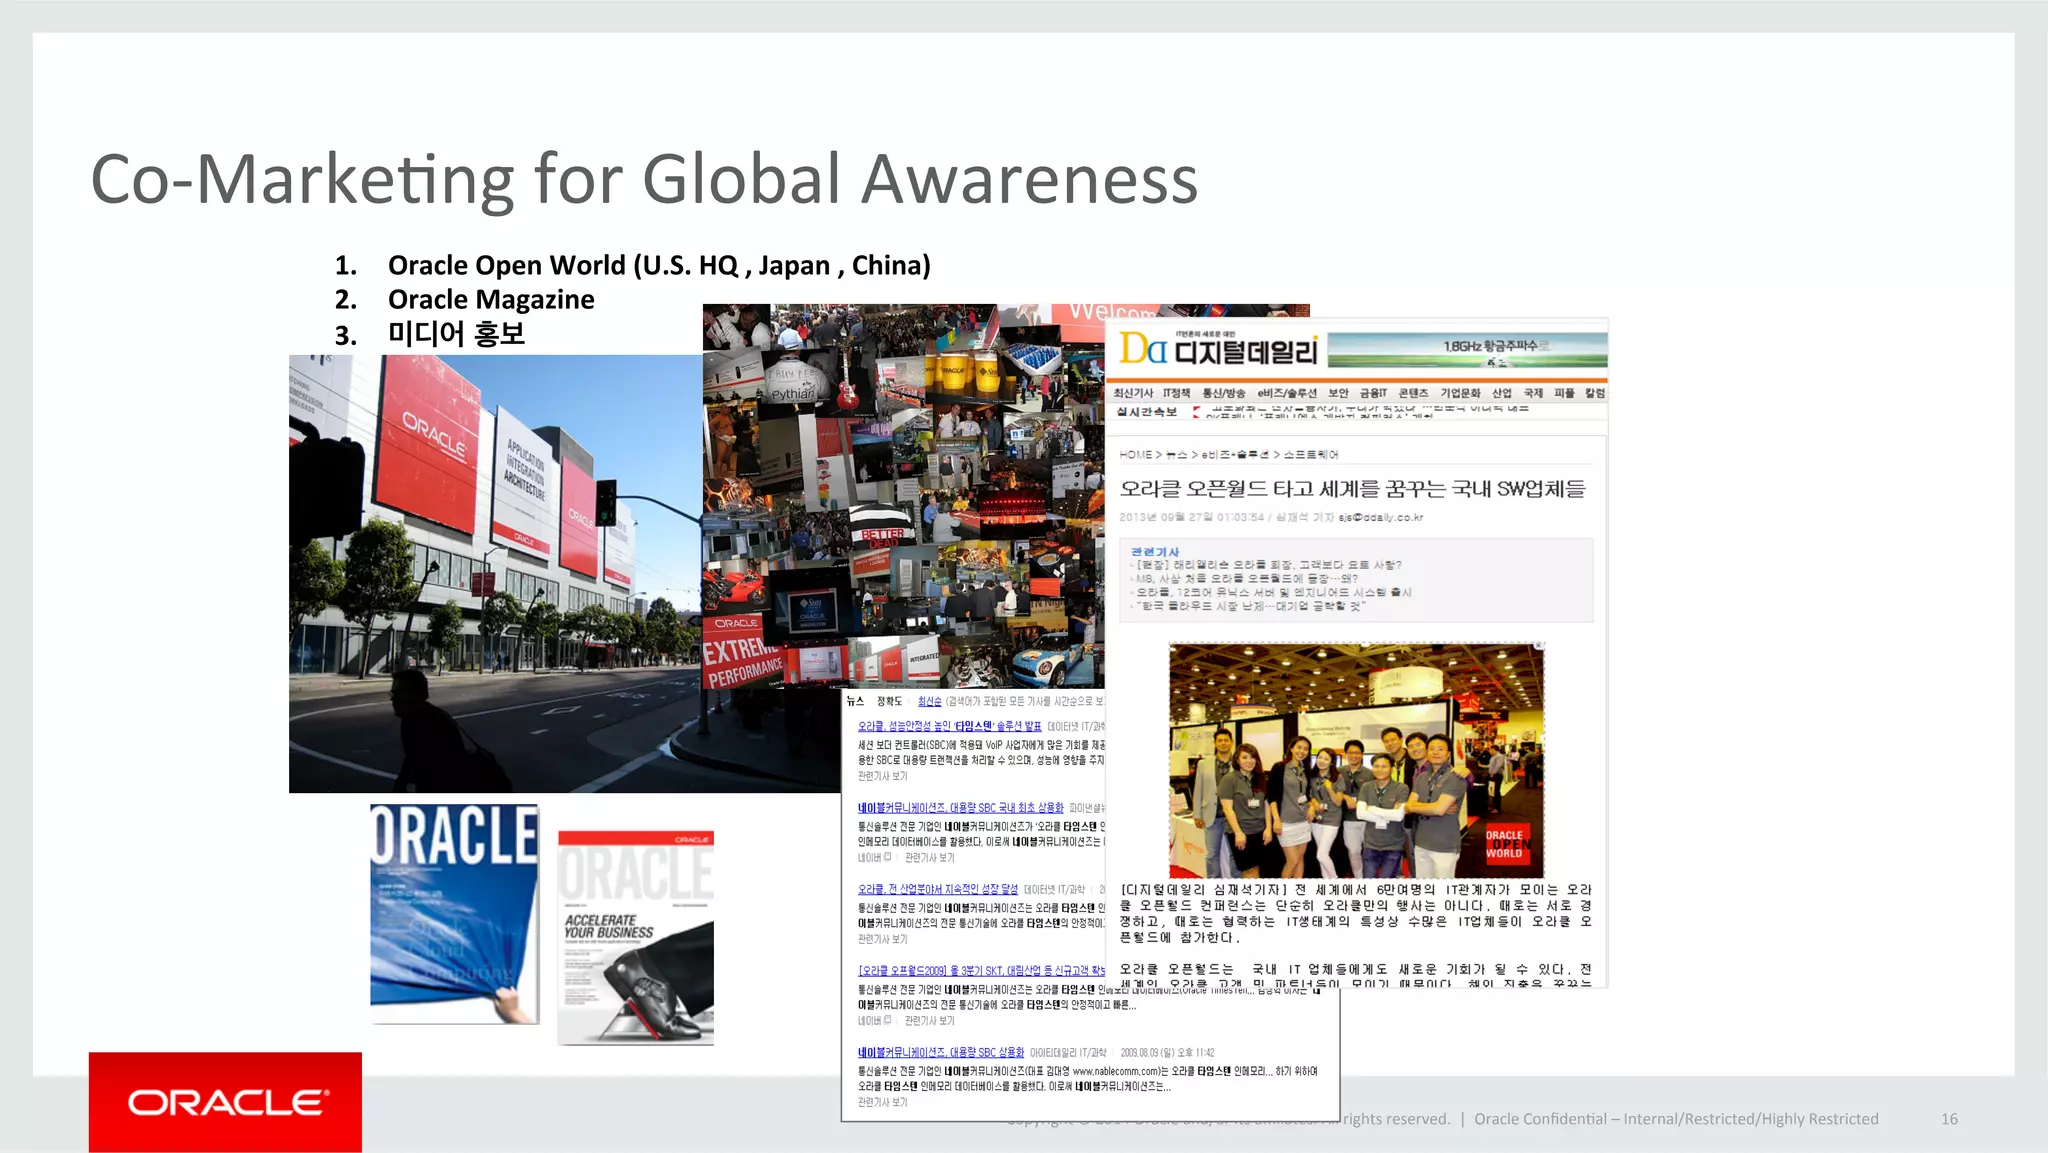2048x1153 pixels.
Task: Open result 오라클, 전 산업분야서 지속적인 성장 달성
Action: point(937,889)
